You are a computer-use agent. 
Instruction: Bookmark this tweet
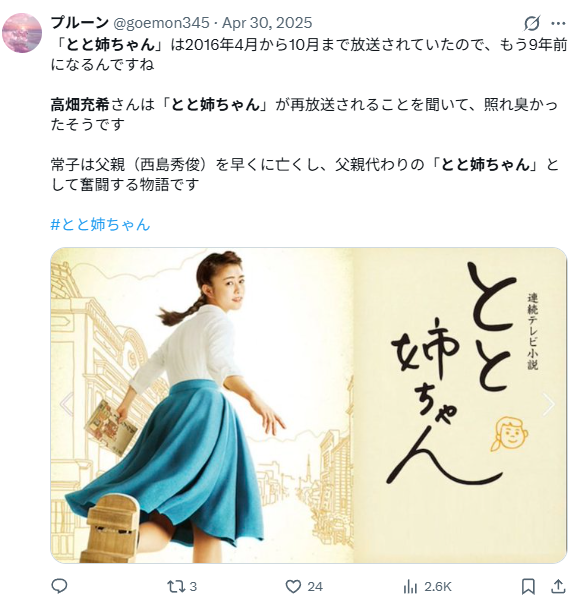pos(528,587)
